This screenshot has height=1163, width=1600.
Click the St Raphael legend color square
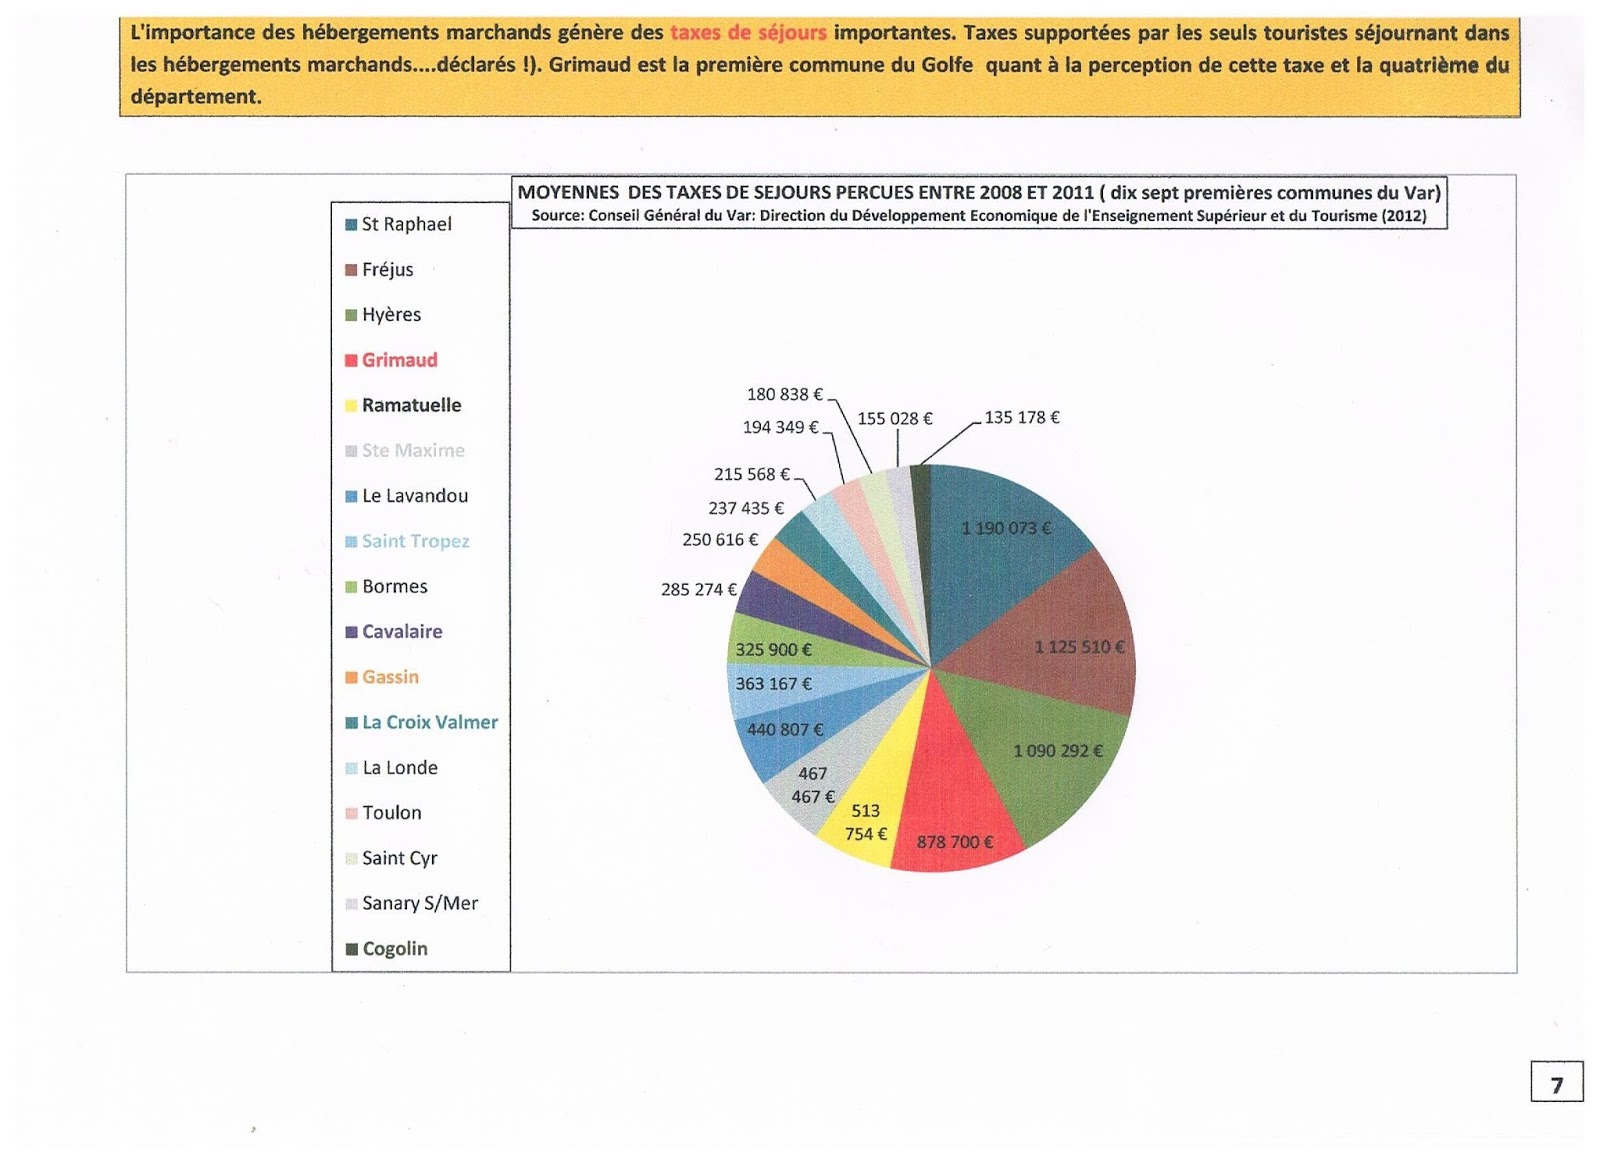pos(351,225)
